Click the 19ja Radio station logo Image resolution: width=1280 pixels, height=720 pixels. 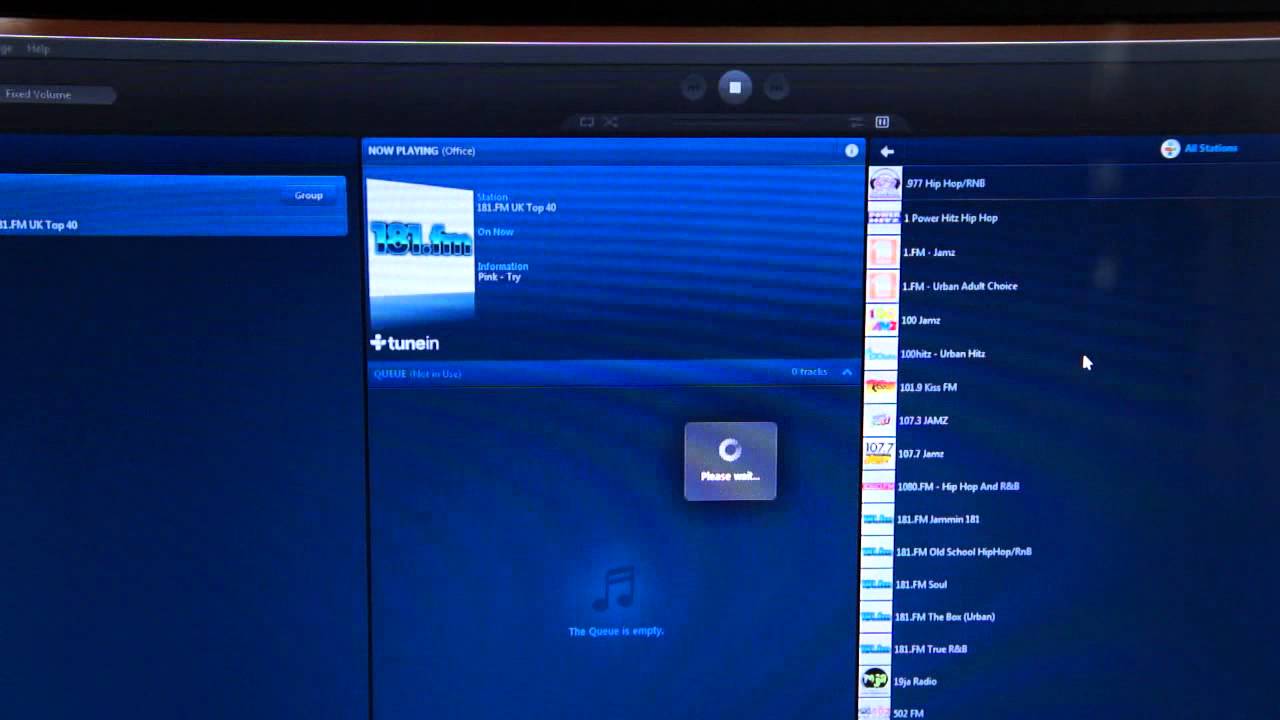point(875,681)
